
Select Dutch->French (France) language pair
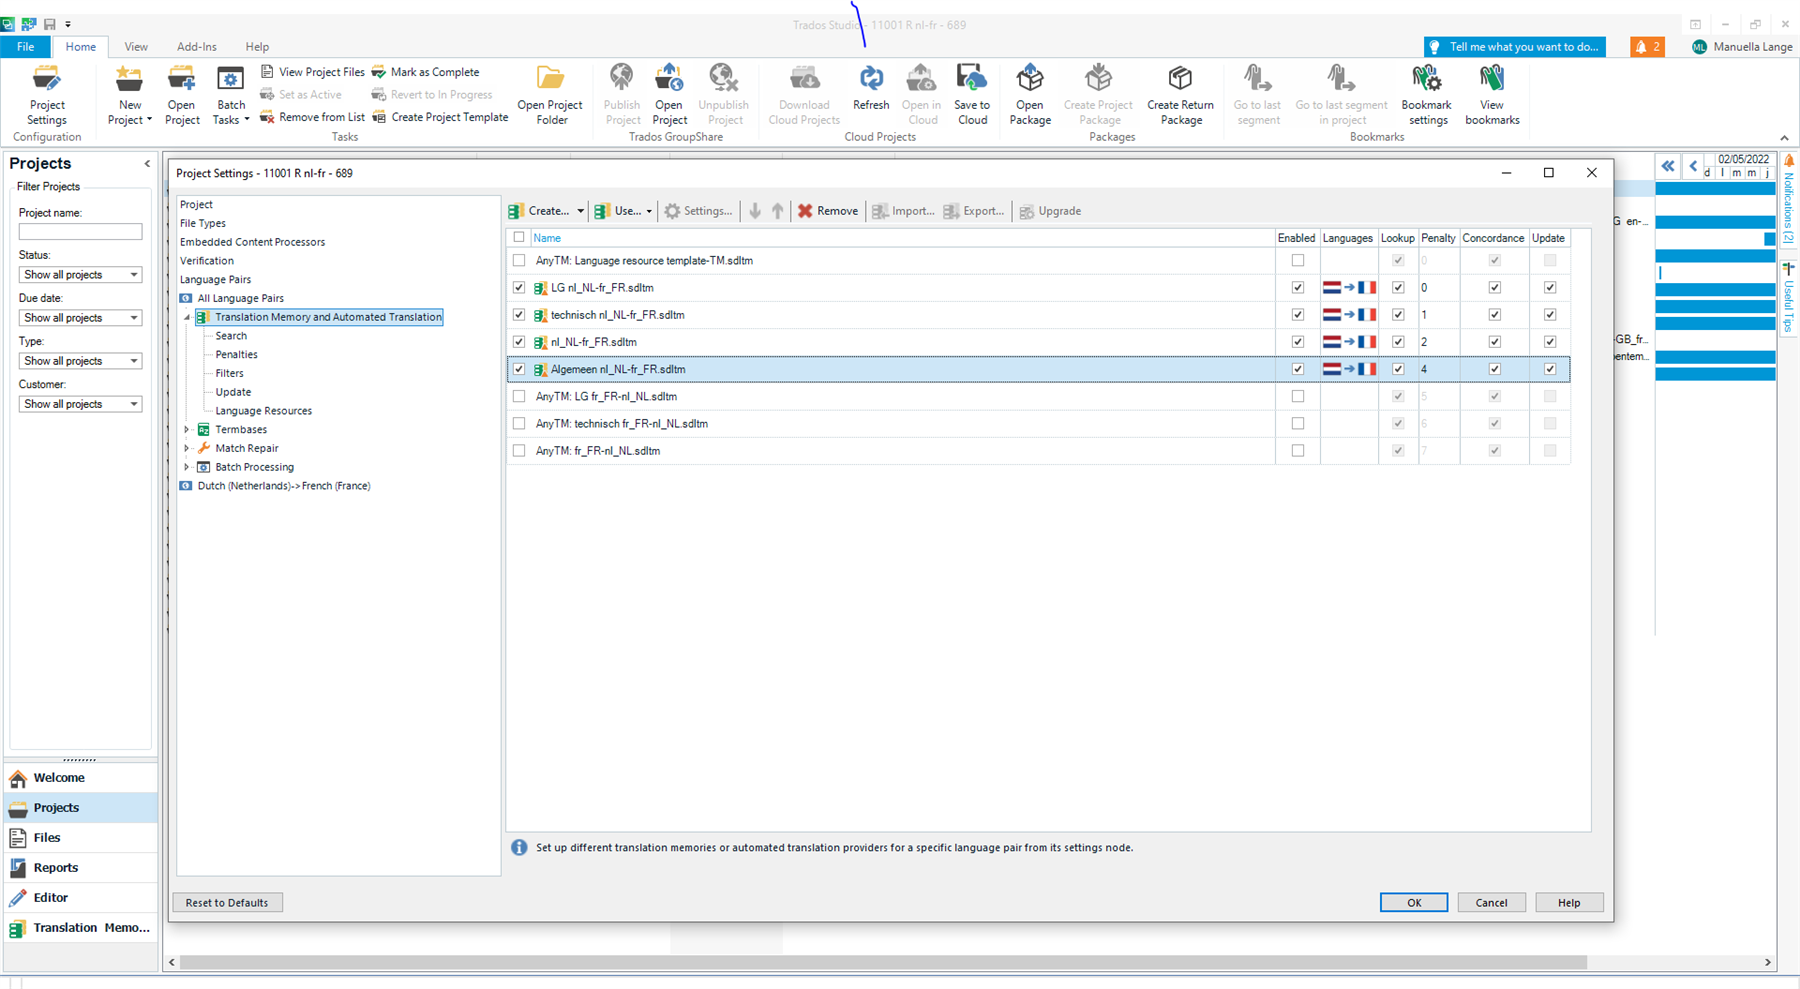tap(284, 485)
